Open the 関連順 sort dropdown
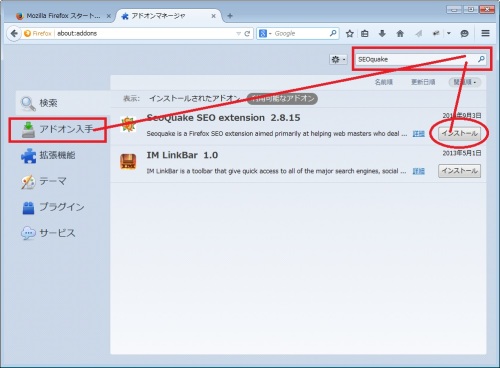Viewport: 500px width, 368px height. point(465,82)
